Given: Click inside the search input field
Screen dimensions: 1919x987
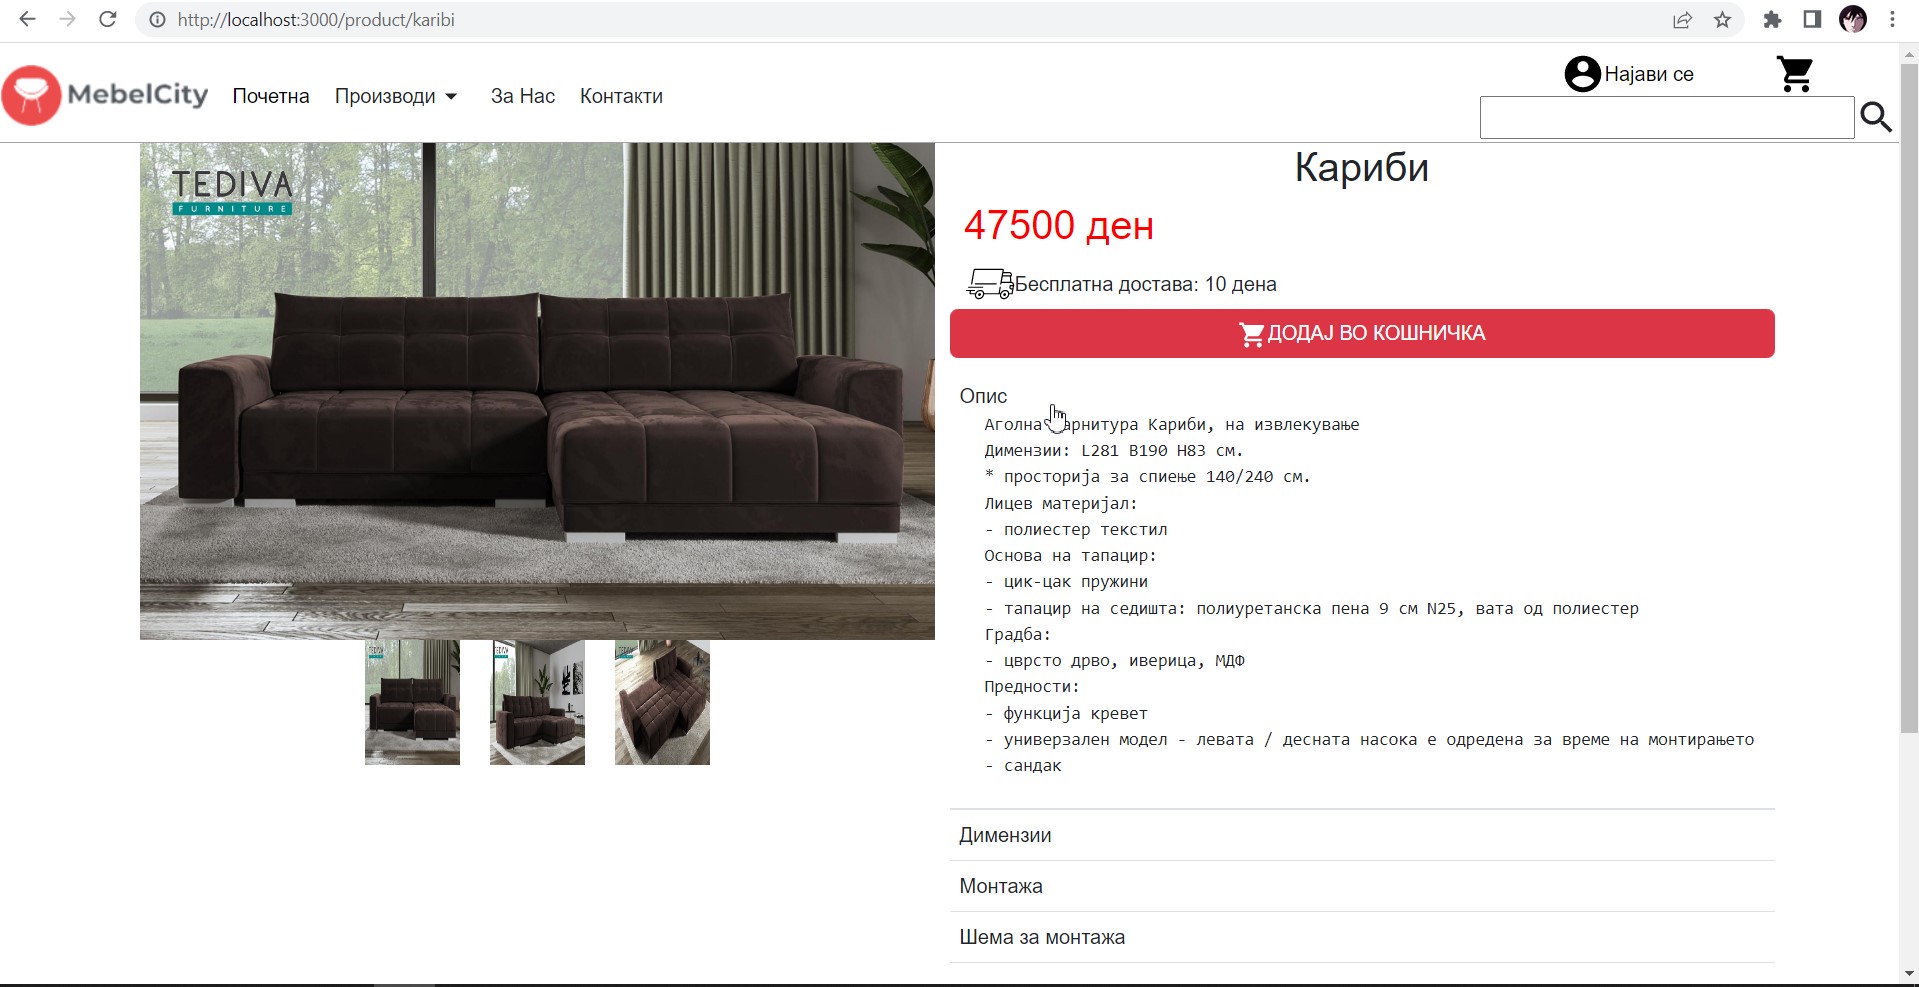Looking at the screenshot, I should 1667,118.
